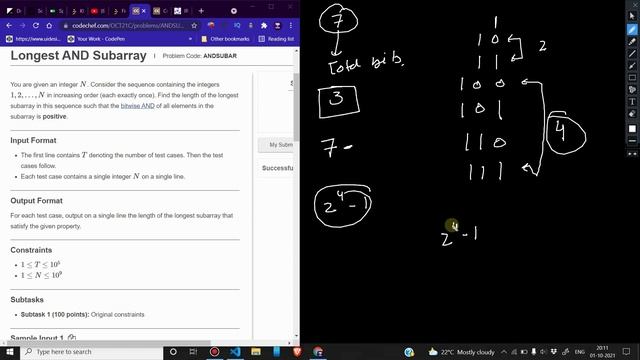Click the taskbar search box

[92, 352]
